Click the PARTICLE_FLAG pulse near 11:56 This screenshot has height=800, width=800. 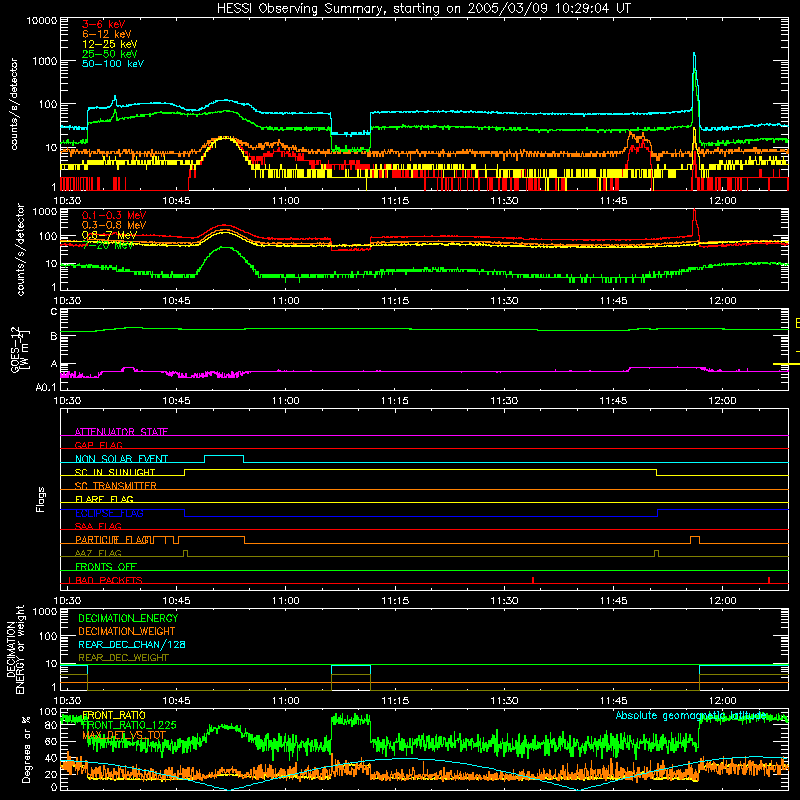coord(694,540)
